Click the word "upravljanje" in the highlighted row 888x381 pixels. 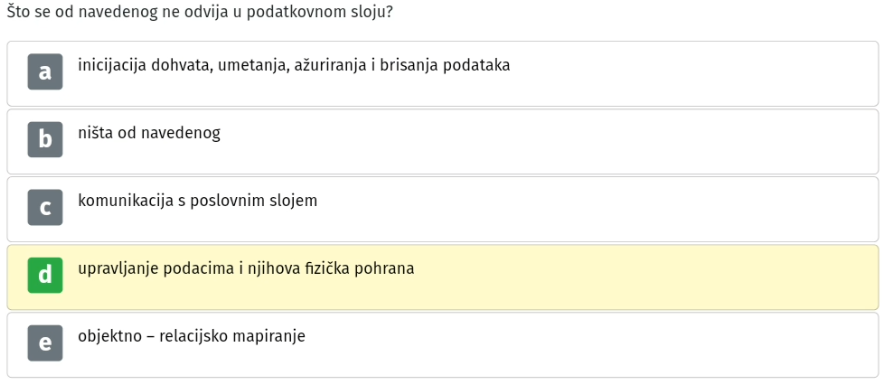pyautogui.click(x=118, y=269)
